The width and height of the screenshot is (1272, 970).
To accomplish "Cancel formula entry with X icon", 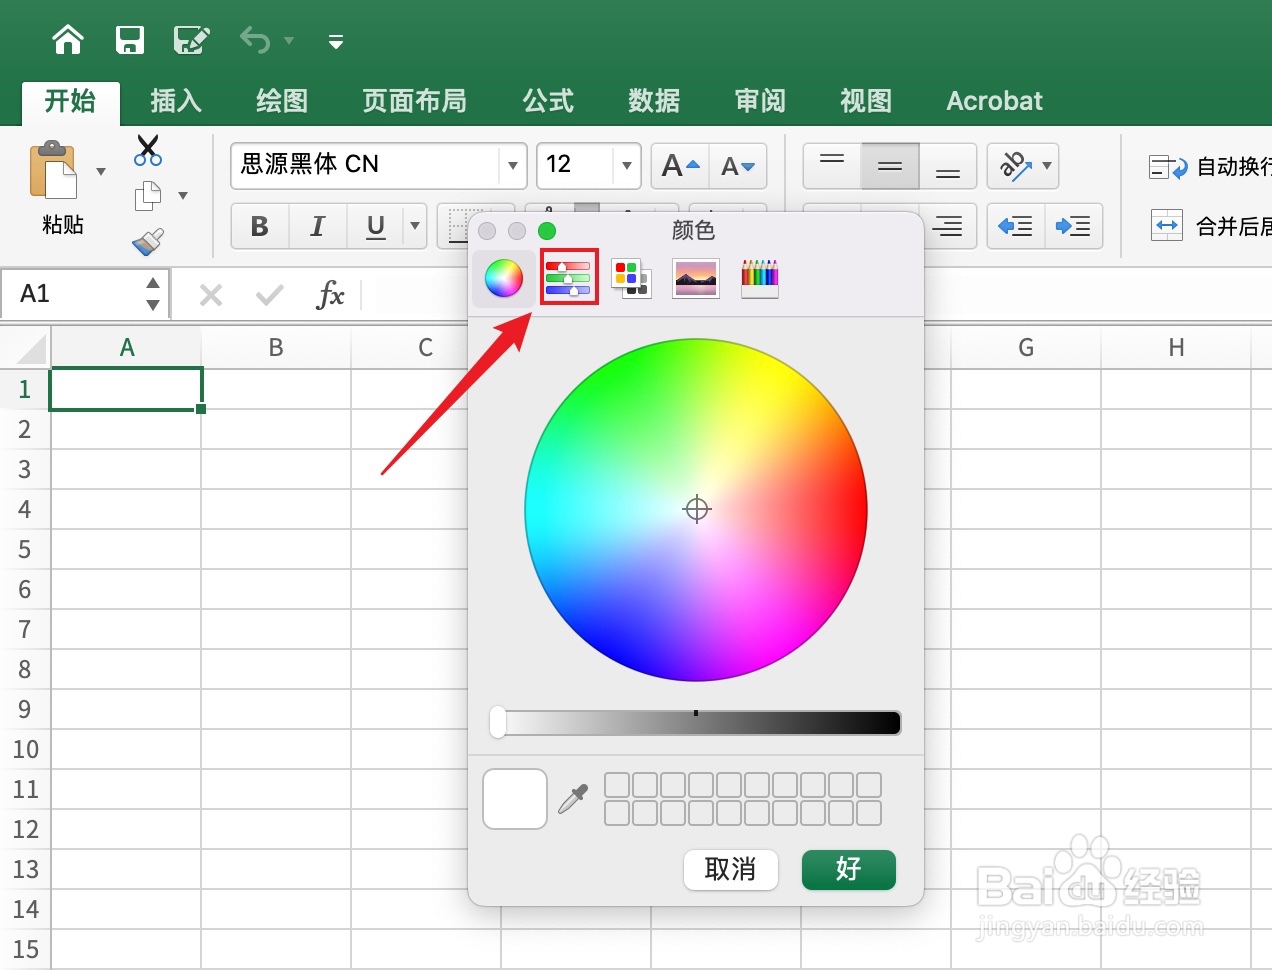I will [211, 295].
